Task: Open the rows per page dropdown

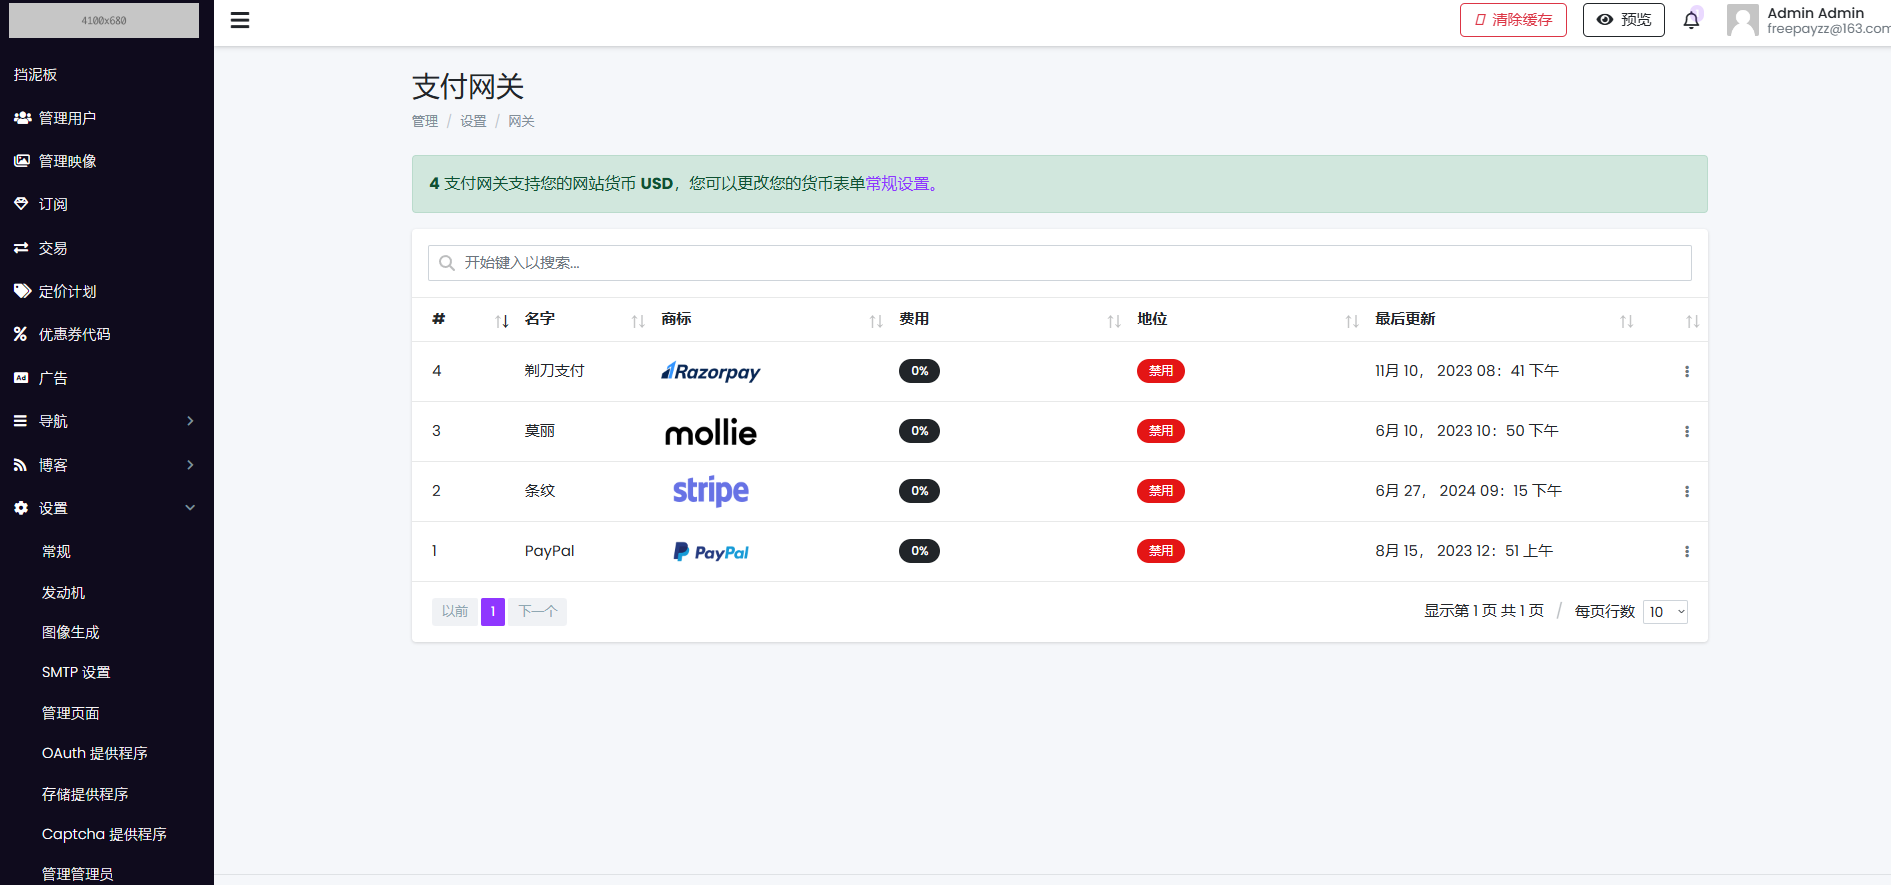Action: point(1666,612)
